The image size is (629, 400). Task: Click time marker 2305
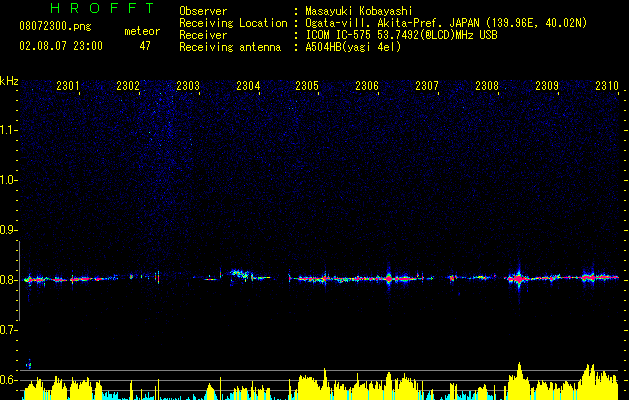coord(307,86)
